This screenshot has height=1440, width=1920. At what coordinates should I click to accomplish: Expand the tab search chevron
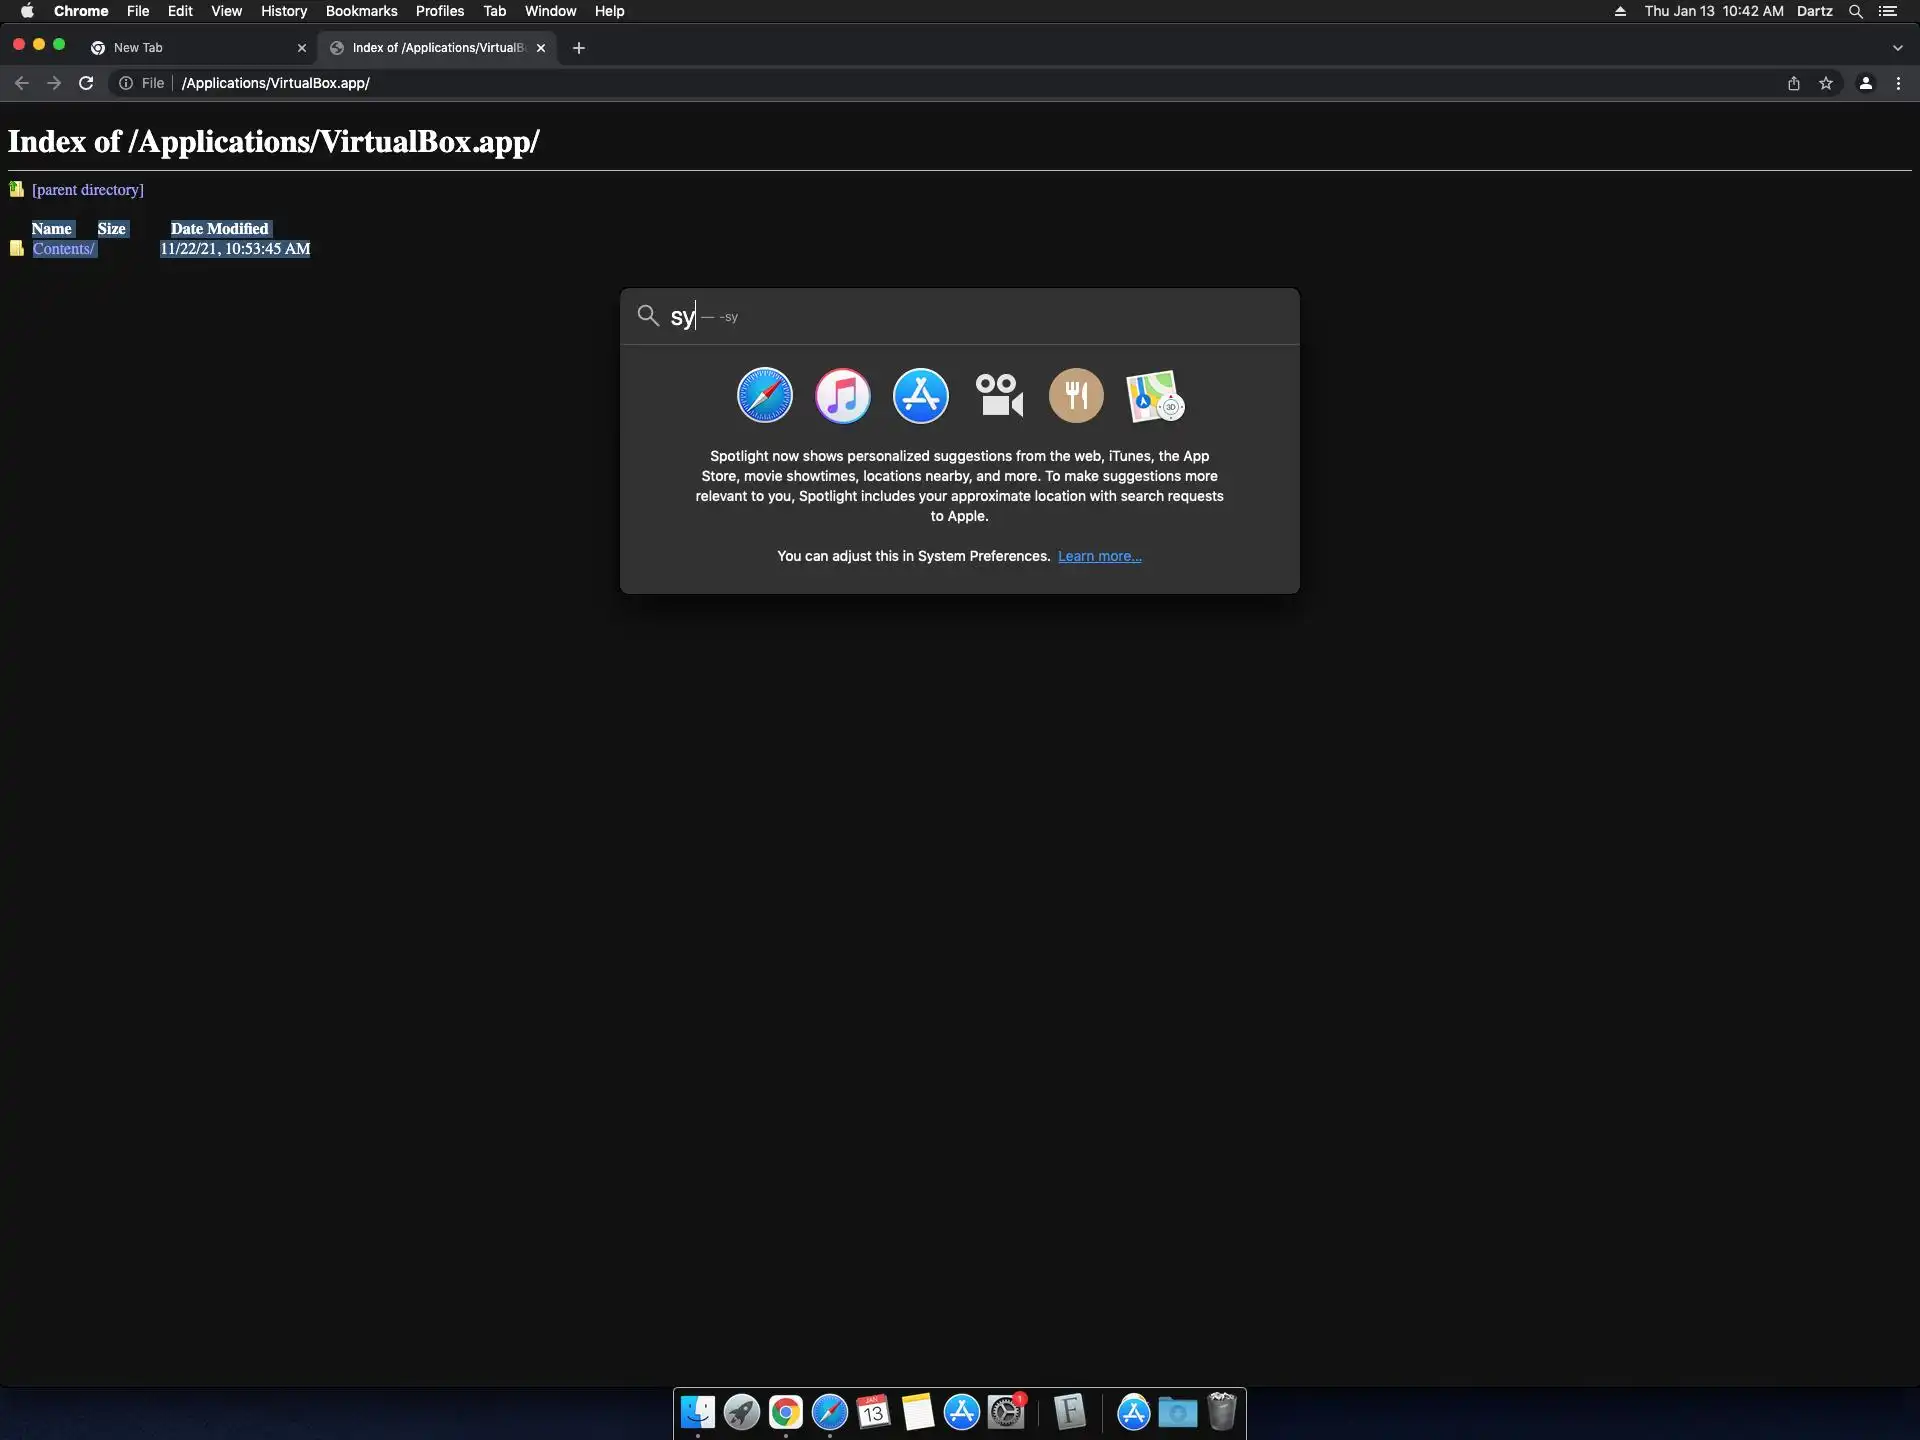click(1897, 48)
